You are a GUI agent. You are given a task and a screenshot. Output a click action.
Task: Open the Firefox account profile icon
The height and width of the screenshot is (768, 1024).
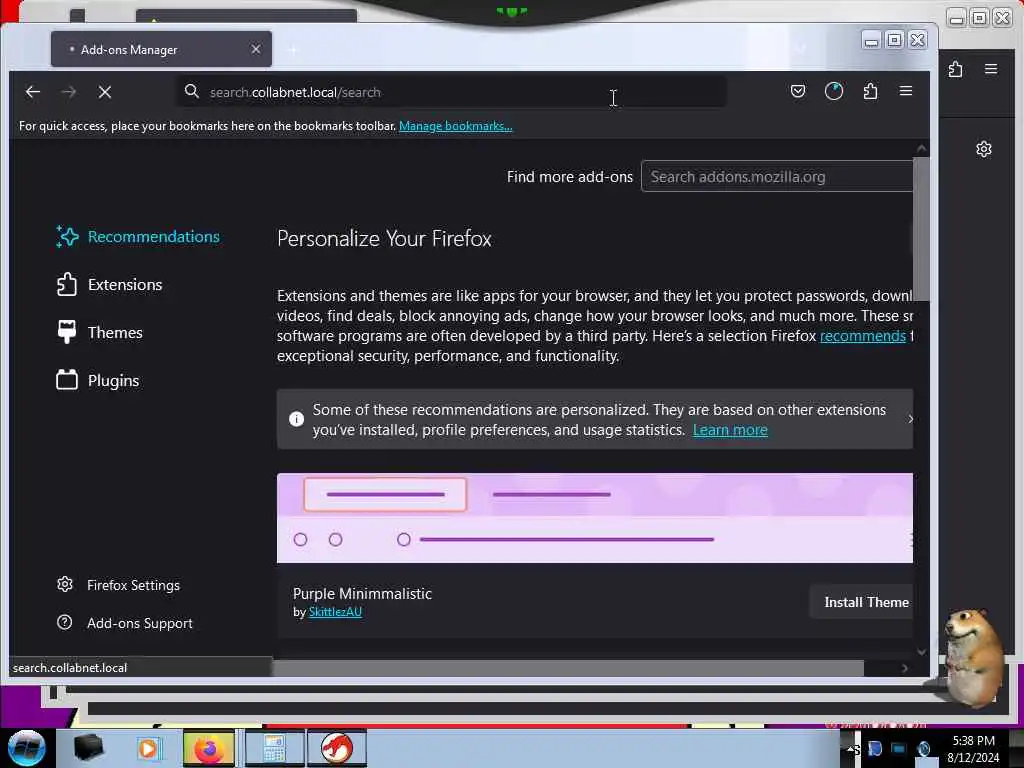click(833, 91)
